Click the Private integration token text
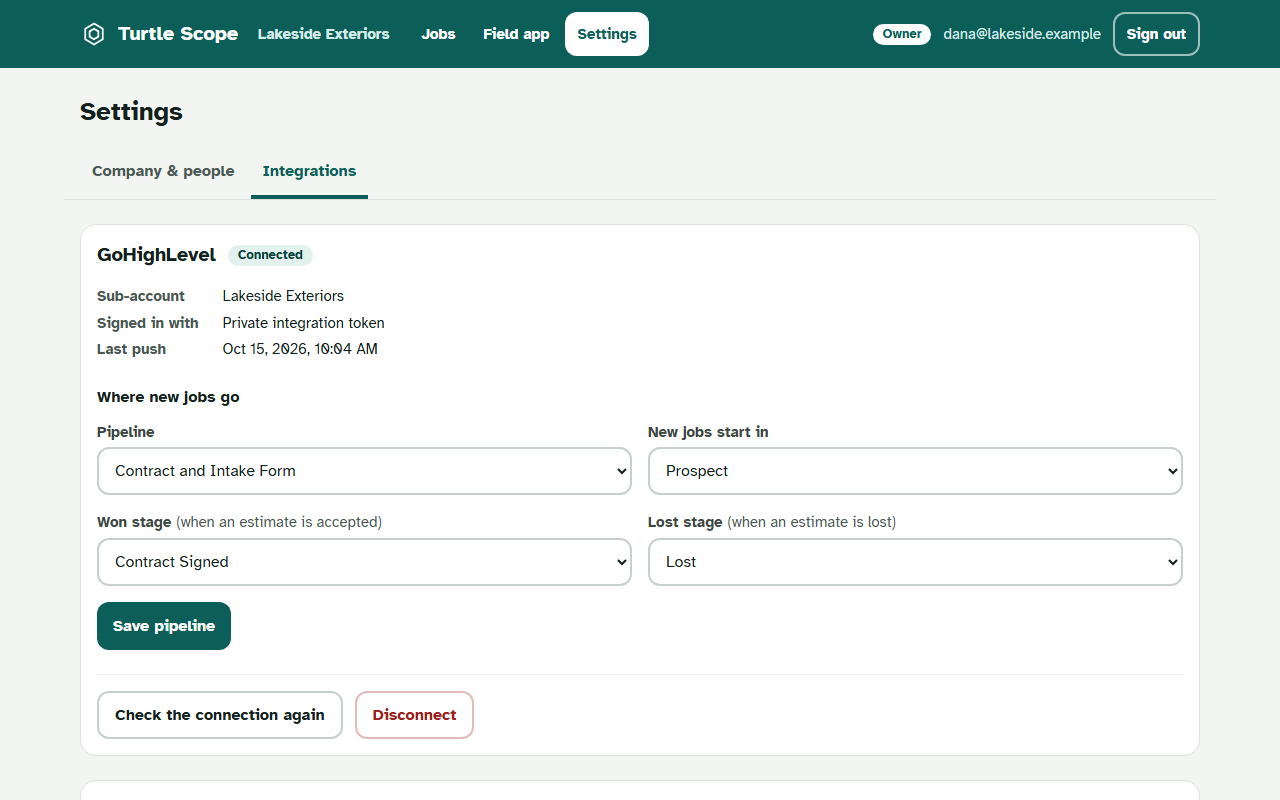 [303, 323]
